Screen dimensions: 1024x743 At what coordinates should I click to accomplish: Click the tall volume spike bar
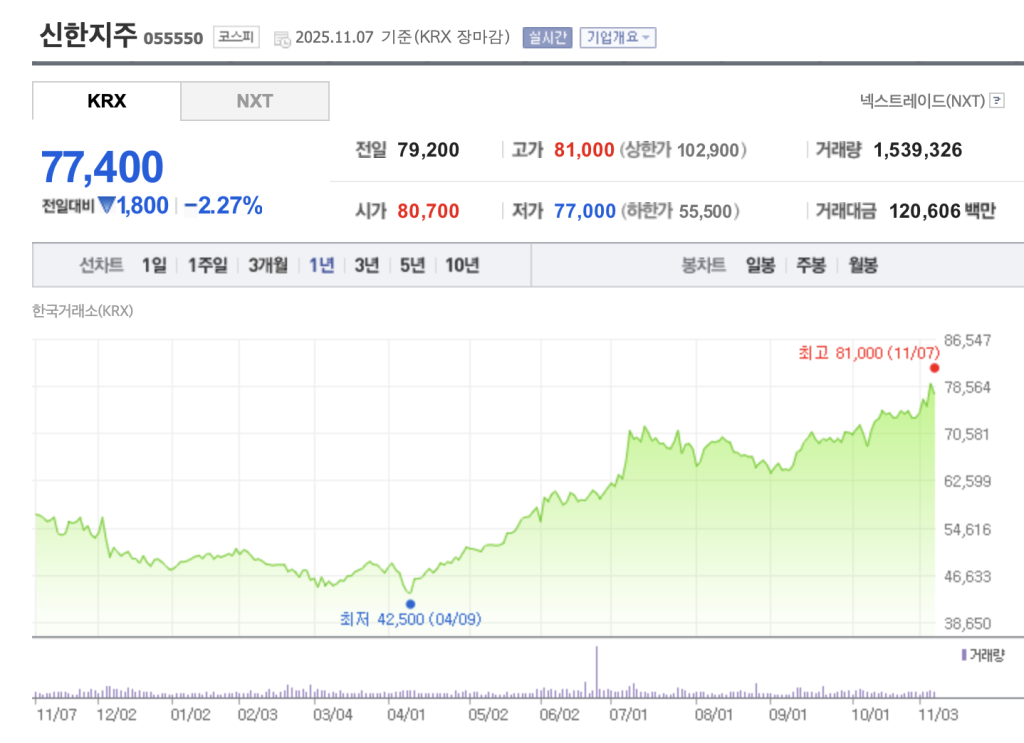[597, 671]
